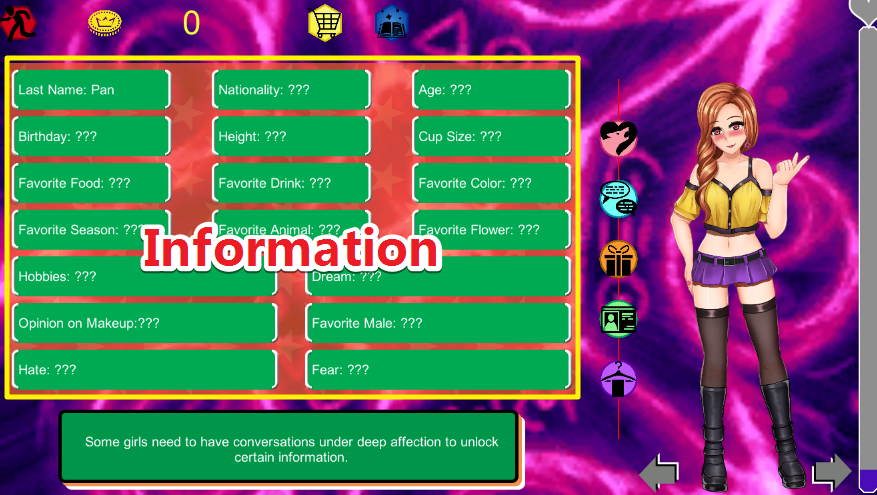
Task: Click the hint box about deep affection
Action: point(289,447)
